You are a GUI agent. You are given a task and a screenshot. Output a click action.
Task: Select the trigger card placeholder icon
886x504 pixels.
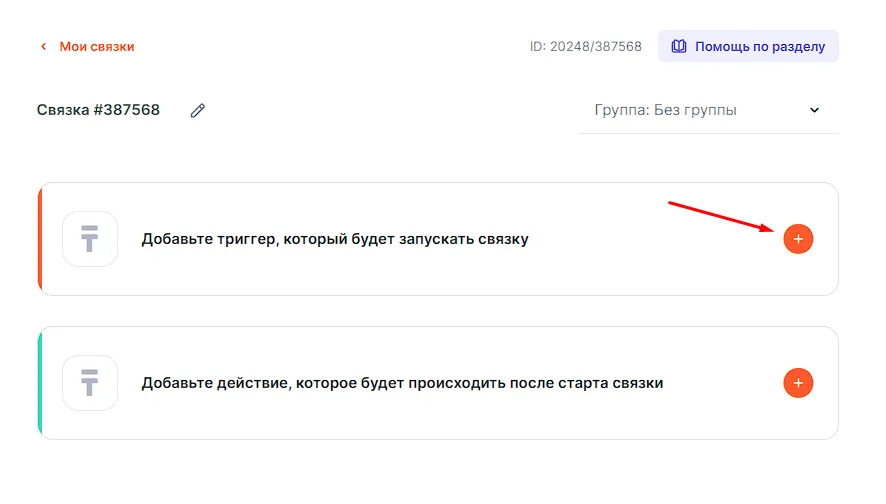(x=90, y=239)
